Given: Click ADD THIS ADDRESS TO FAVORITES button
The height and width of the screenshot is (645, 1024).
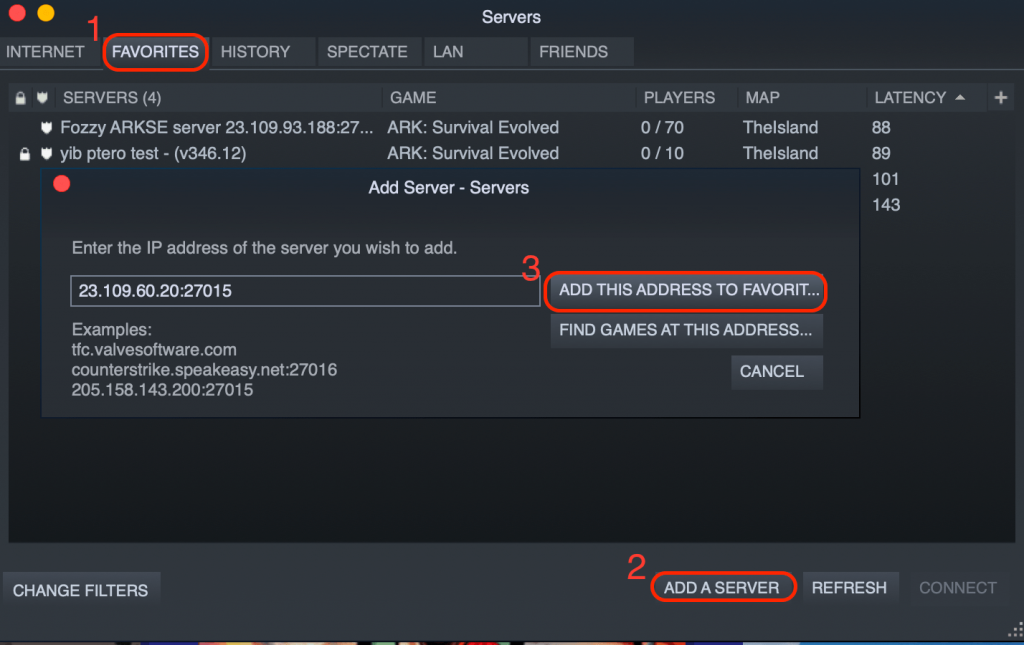Looking at the screenshot, I should 686,291.
